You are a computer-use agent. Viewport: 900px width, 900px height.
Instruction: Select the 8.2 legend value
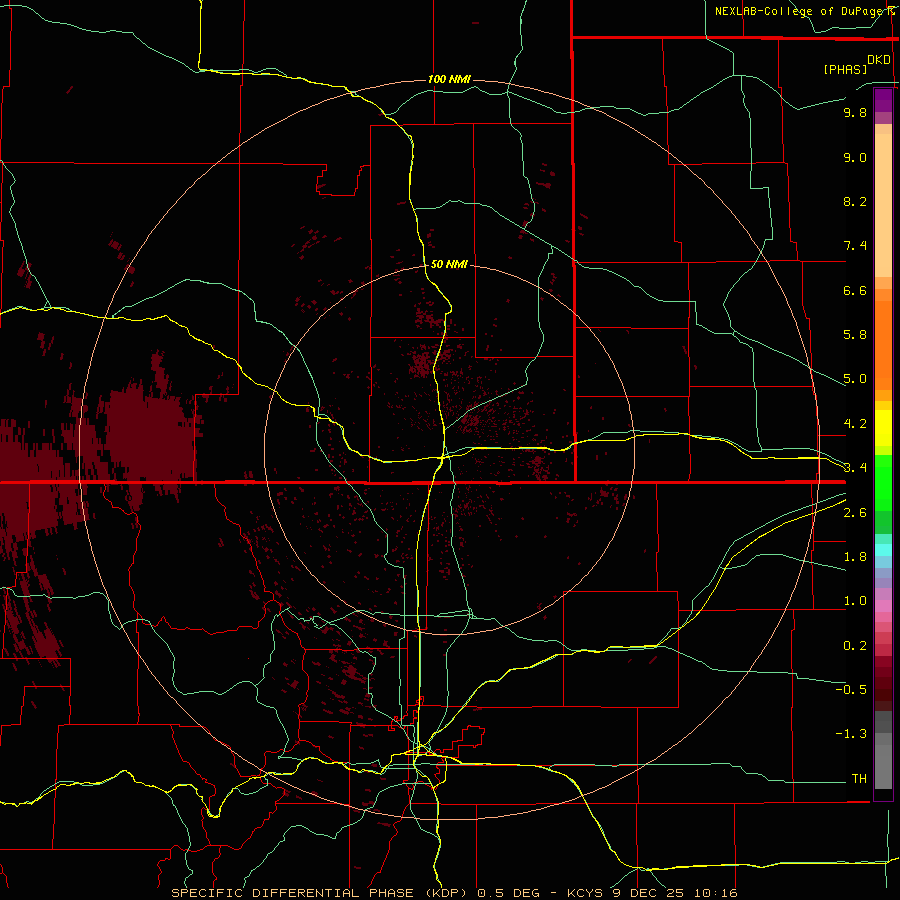(x=855, y=201)
